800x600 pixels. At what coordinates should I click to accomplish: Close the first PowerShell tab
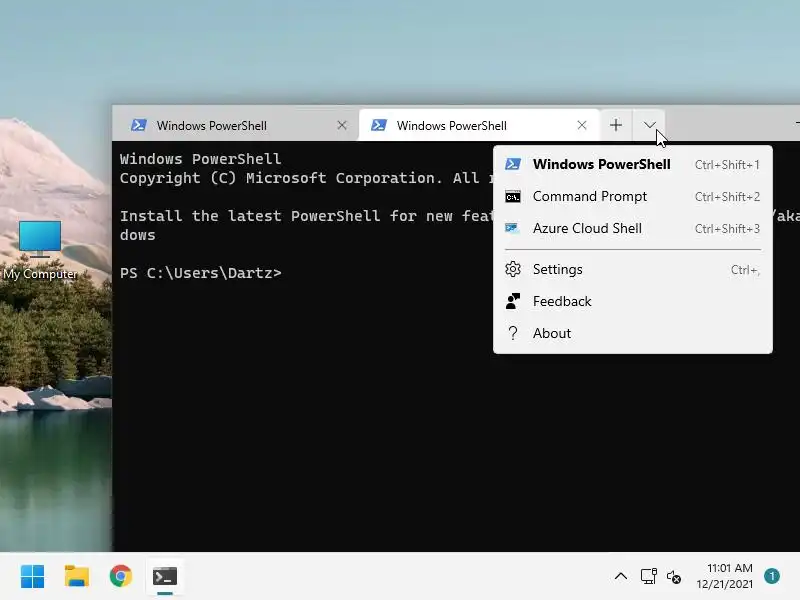coord(342,125)
